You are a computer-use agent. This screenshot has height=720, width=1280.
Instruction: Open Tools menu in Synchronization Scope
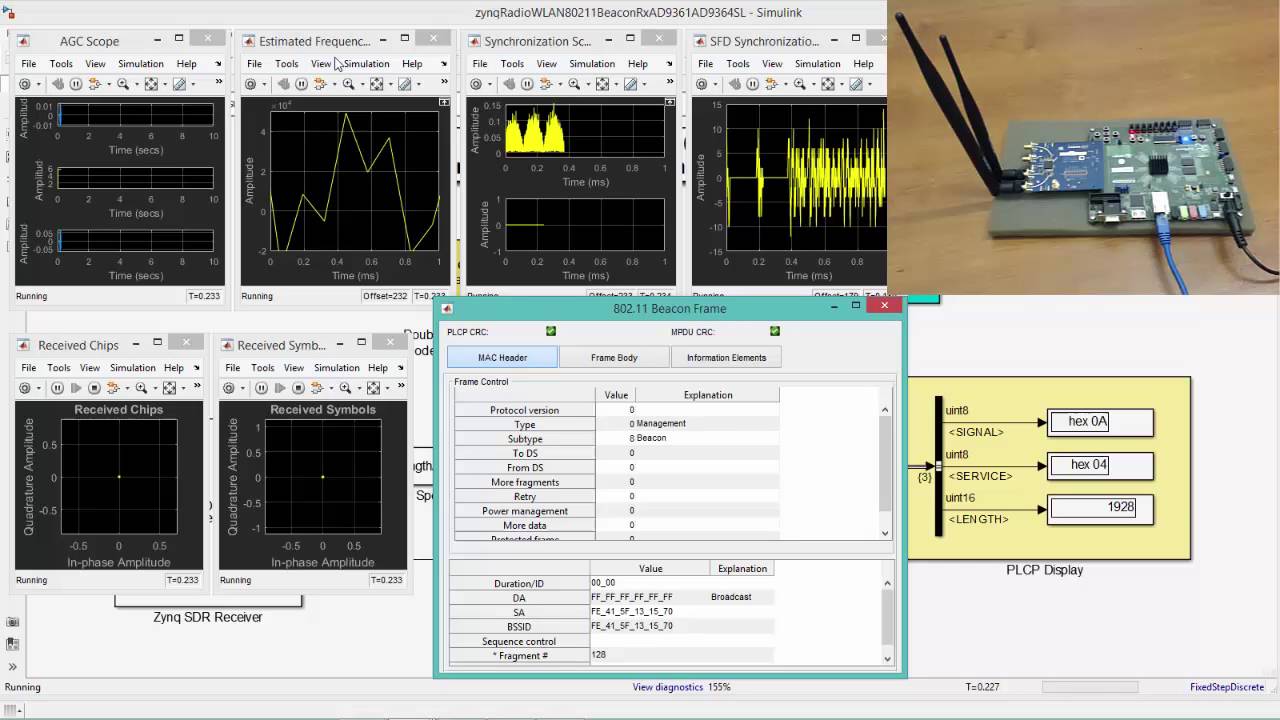pyautogui.click(x=512, y=64)
